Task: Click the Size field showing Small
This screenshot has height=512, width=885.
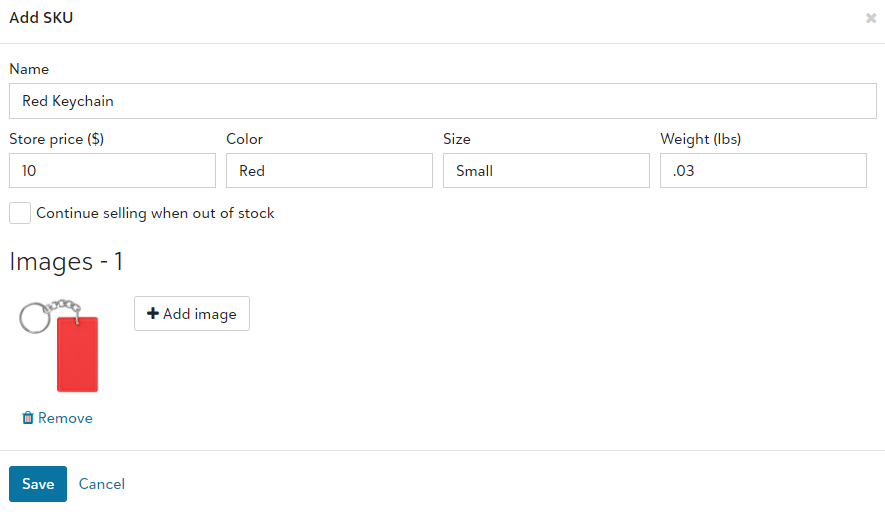Action: point(546,171)
